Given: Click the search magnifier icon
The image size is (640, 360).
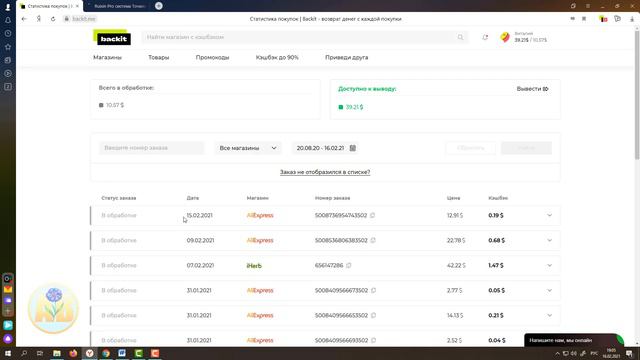Looking at the screenshot, I should (x=460, y=37).
